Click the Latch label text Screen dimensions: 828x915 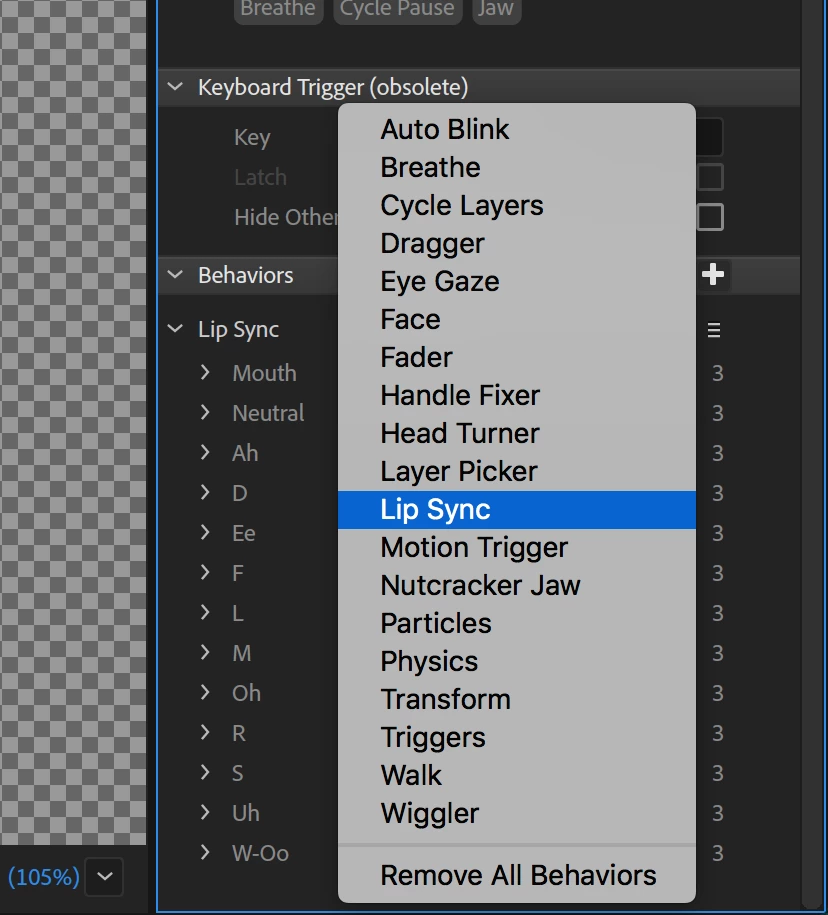point(260,177)
